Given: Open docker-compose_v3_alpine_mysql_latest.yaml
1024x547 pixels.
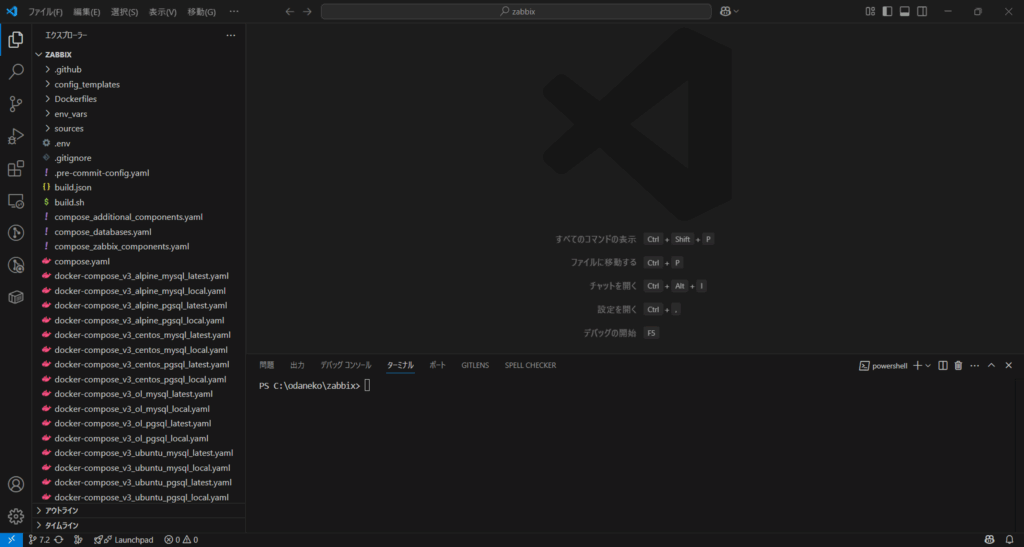Looking at the screenshot, I should coord(139,276).
